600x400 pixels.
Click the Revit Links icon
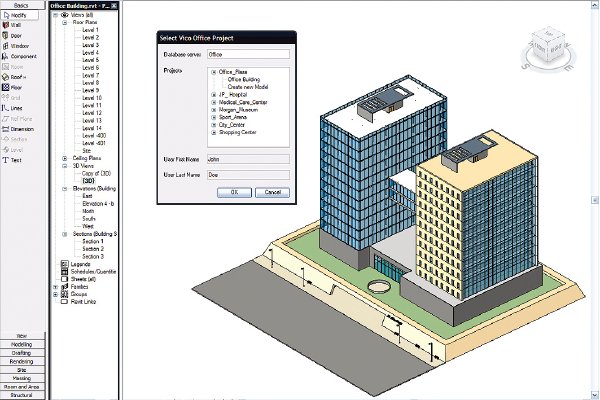65,302
